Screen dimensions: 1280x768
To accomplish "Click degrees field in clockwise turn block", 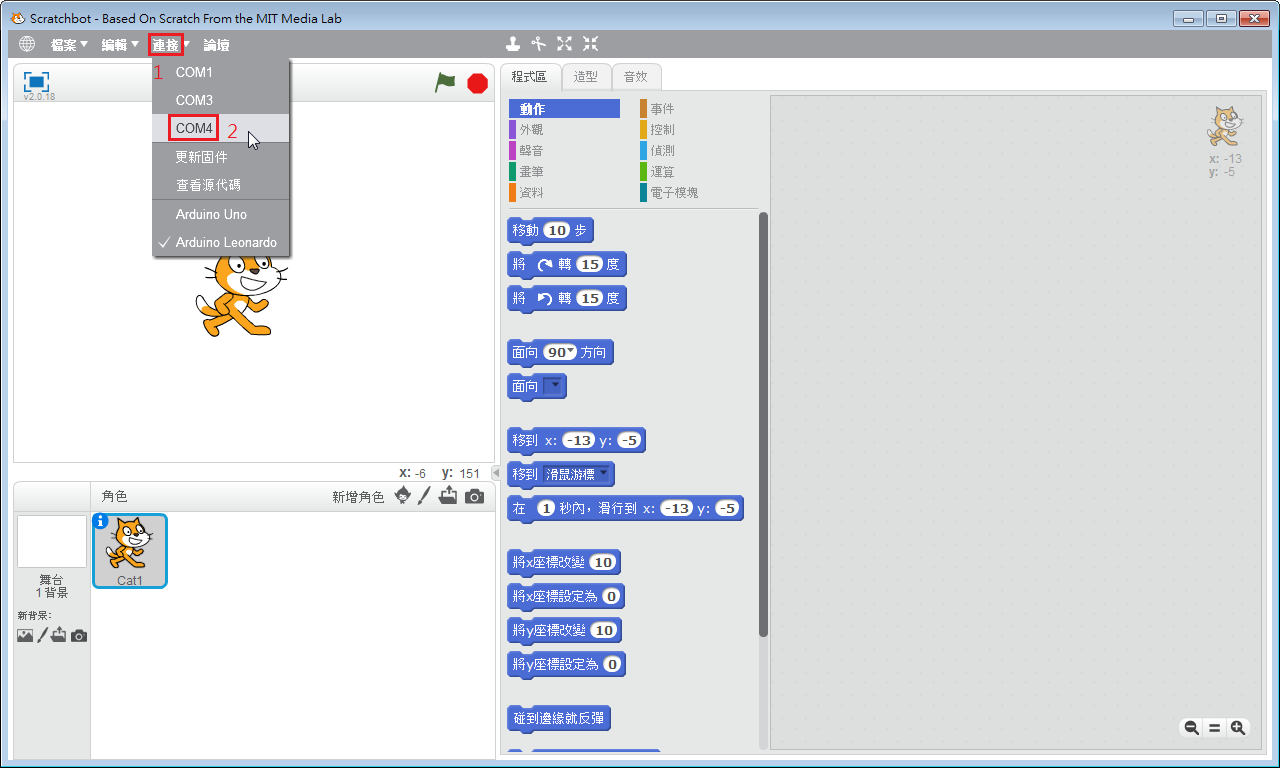I will [590, 264].
